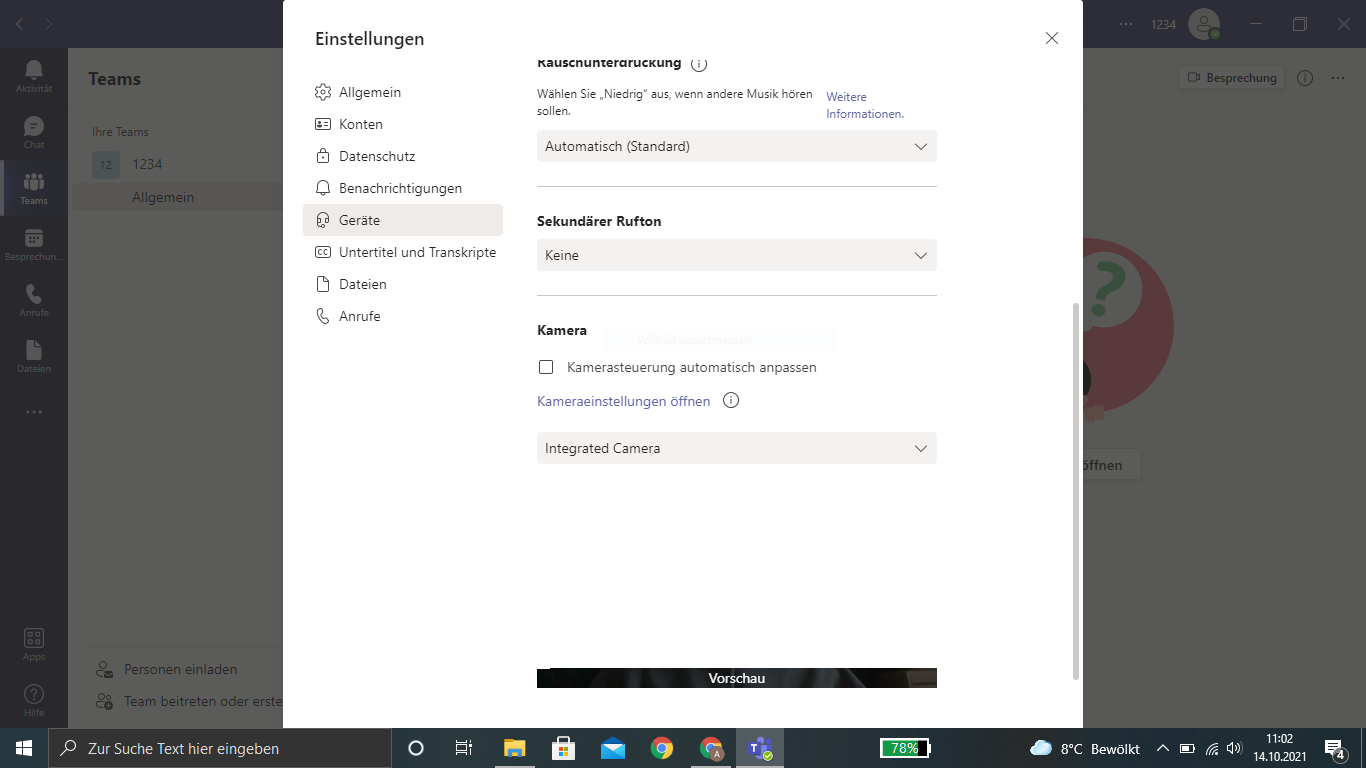Image resolution: width=1366 pixels, height=768 pixels.
Task: Click the info icon beside Kameraeinstellungen öffnen
Action: point(731,400)
